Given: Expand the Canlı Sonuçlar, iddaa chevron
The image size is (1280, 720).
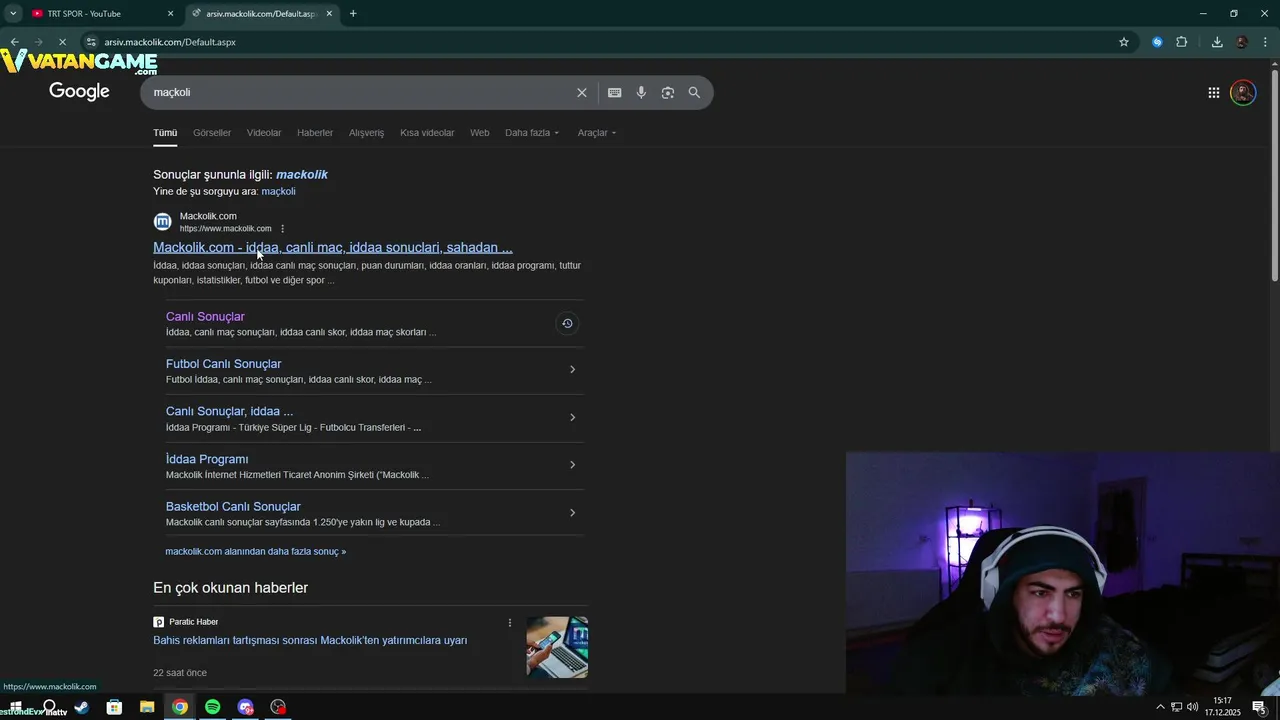Looking at the screenshot, I should tap(572, 417).
